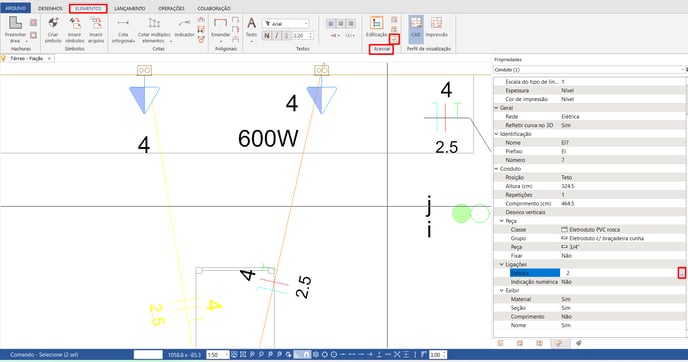
Task: Switch to Impressão visualization profile
Action: 437,27
